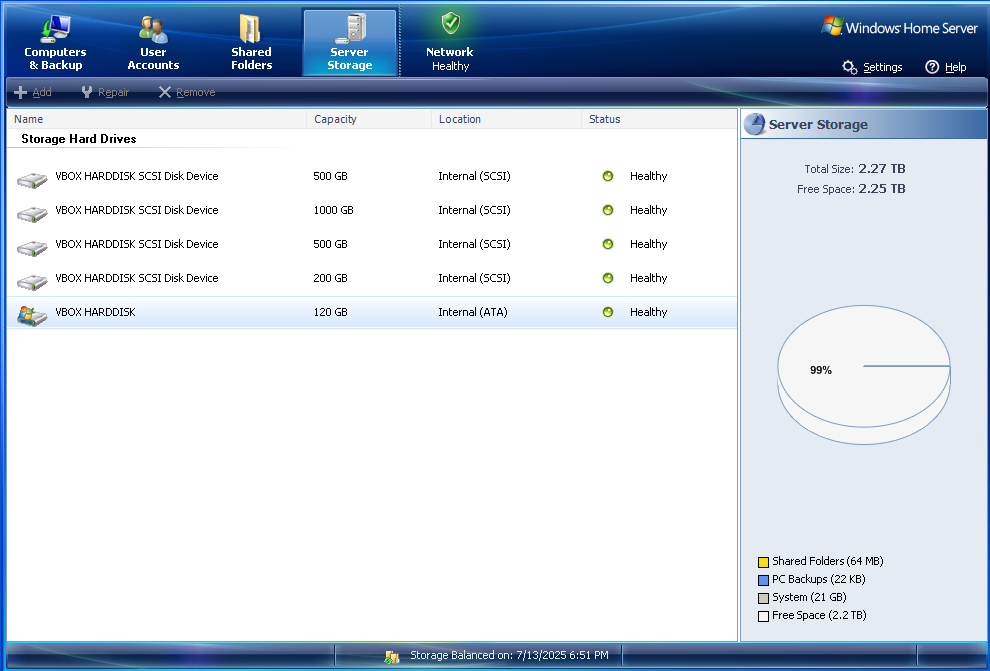Click the 99% storage pie chart
990x671 pixels.
click(864, 375)
